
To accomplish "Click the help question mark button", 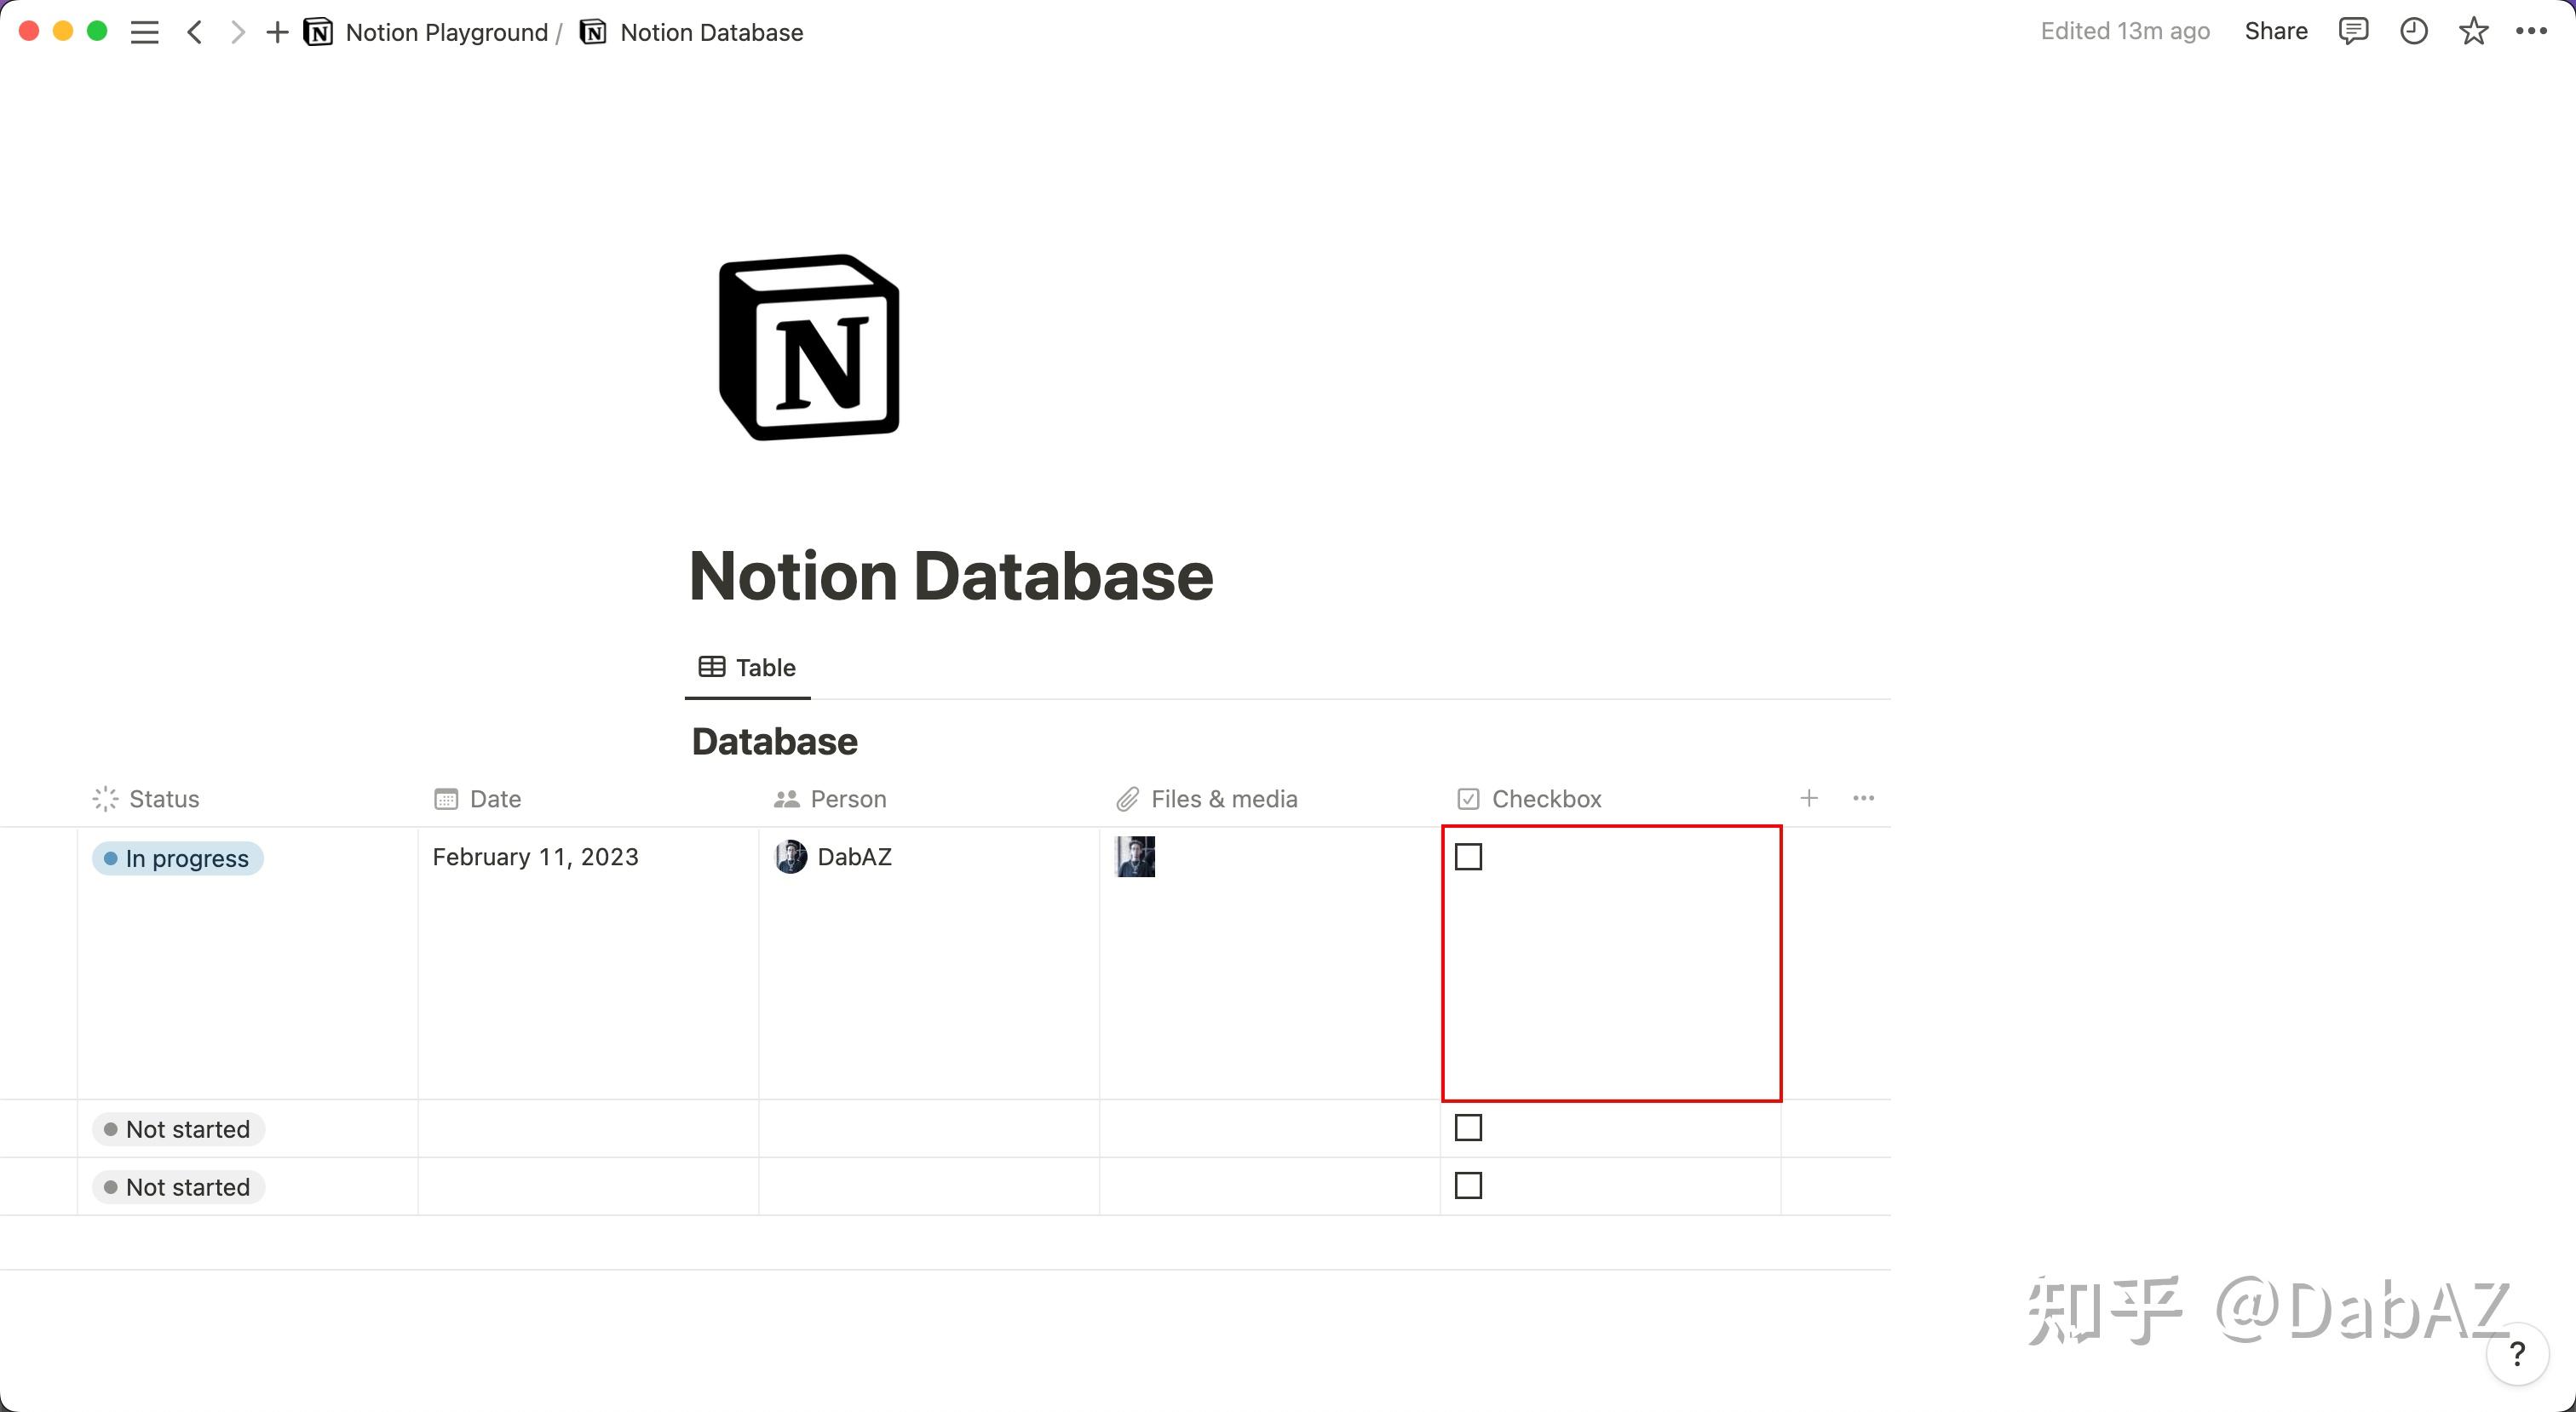I will click(2517, 1355).
